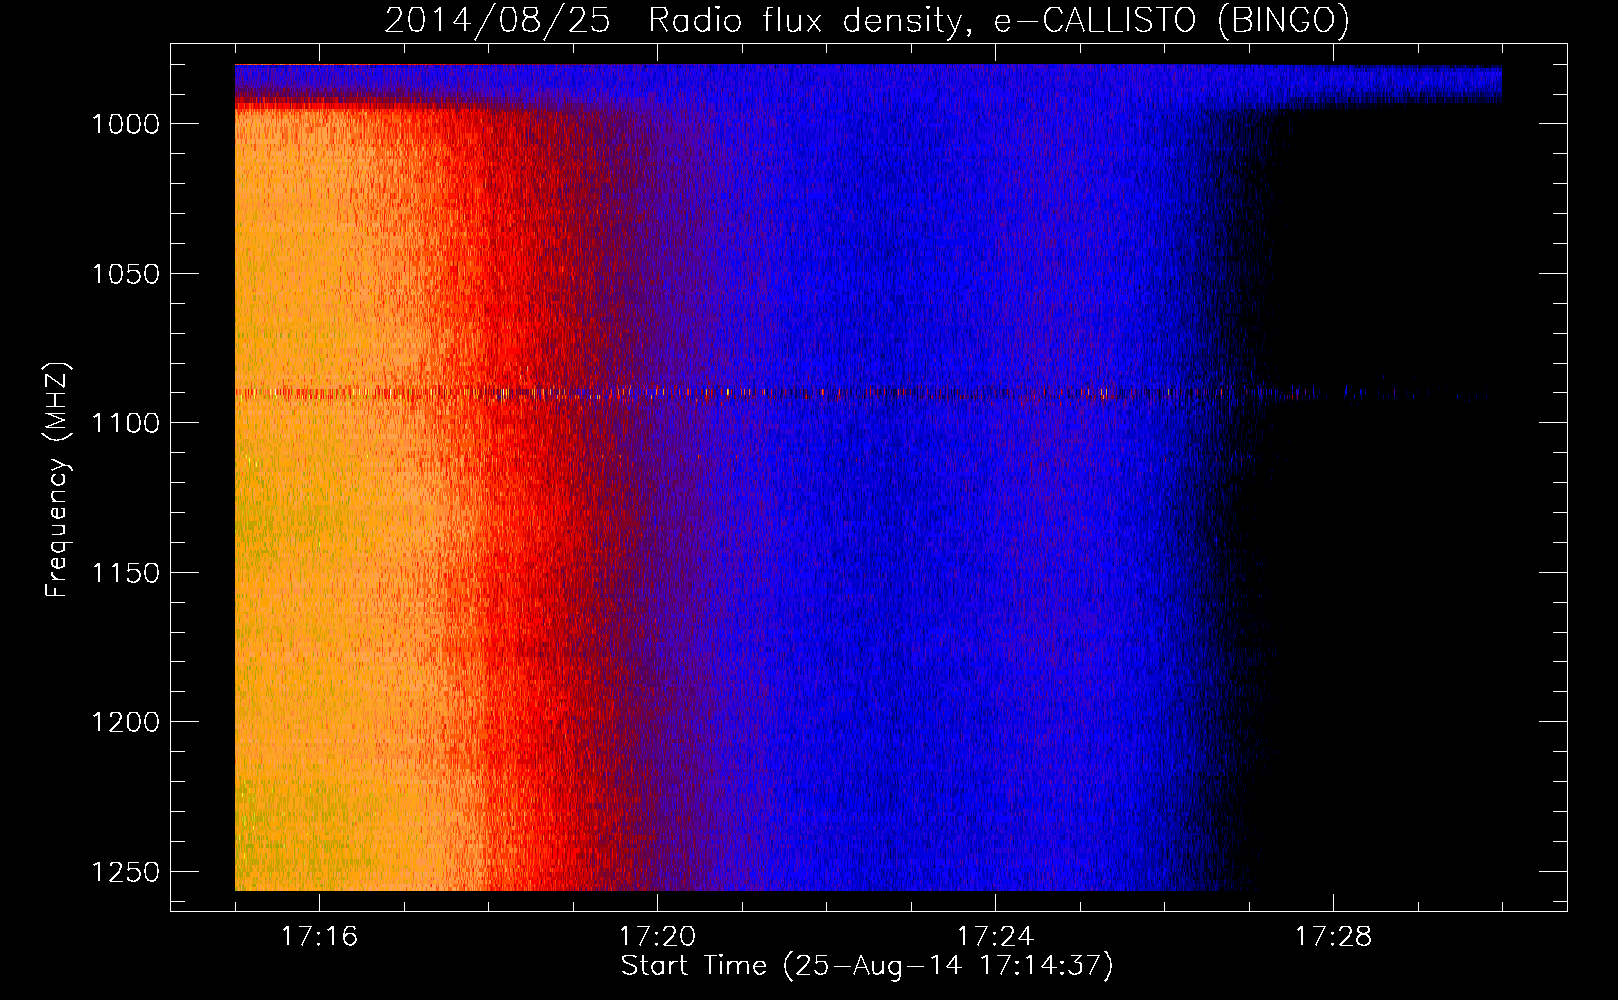Click the '1200' frequency tick label
This screenshot has height=1000, width=1618.
click(126, 722)
